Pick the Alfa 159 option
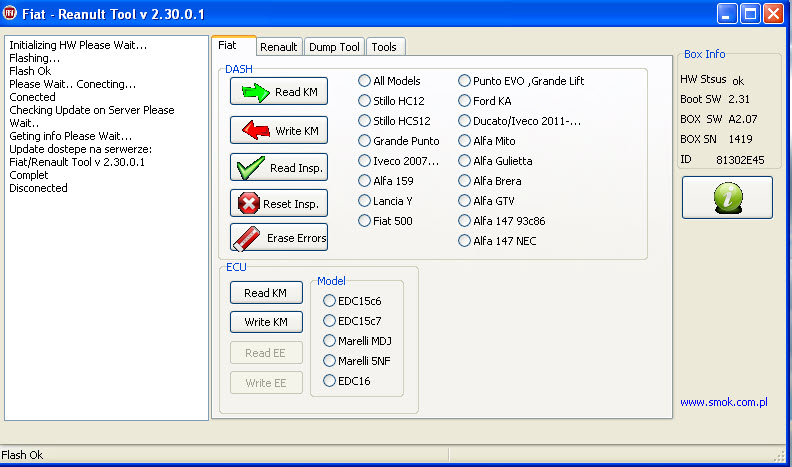Viewport: 792px width, 467px height. tap(385, 181)
